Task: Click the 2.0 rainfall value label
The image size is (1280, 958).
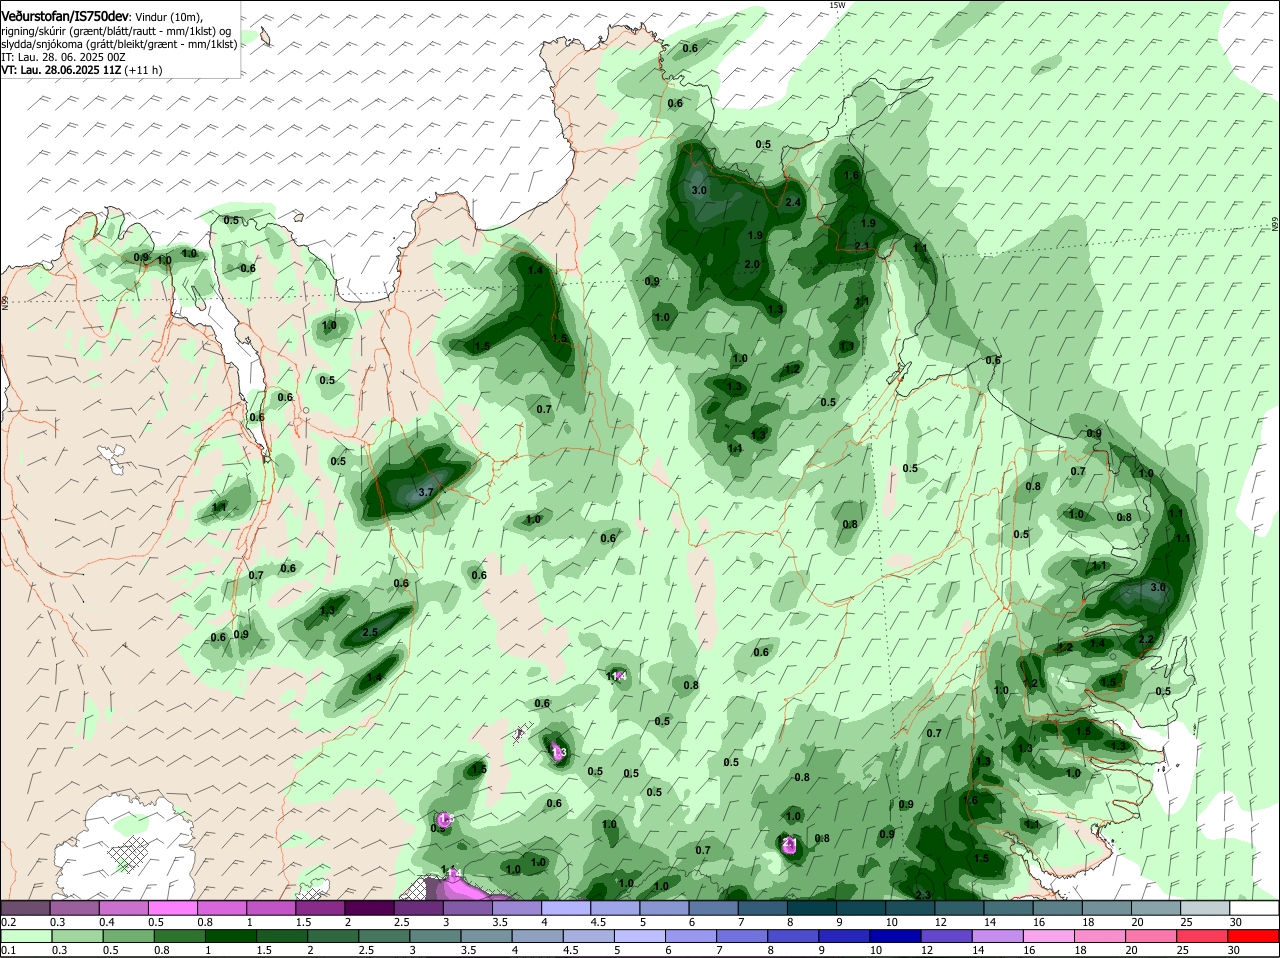Action: tap(752, 264)
